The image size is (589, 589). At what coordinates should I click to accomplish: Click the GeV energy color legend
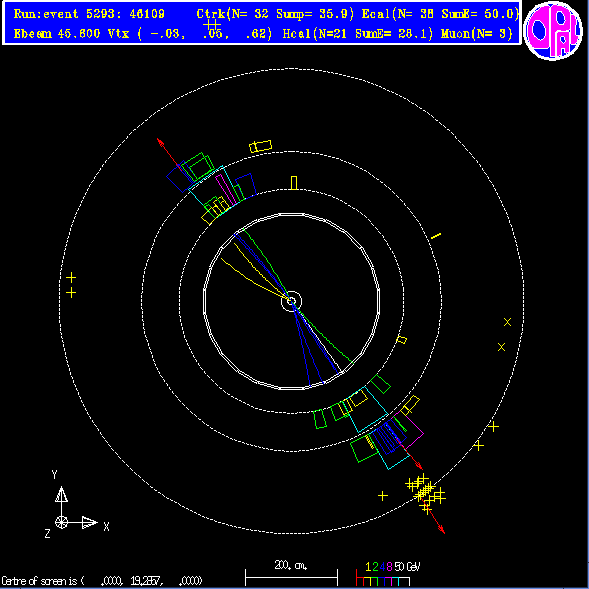pyautogui.click(x=388, y=575)
